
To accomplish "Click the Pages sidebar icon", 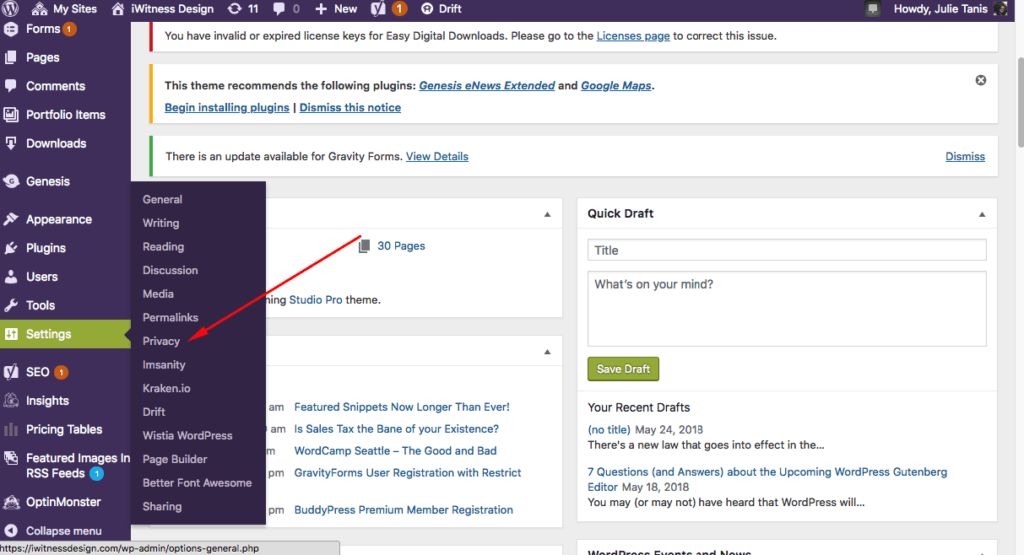I will tap(10, 57).
